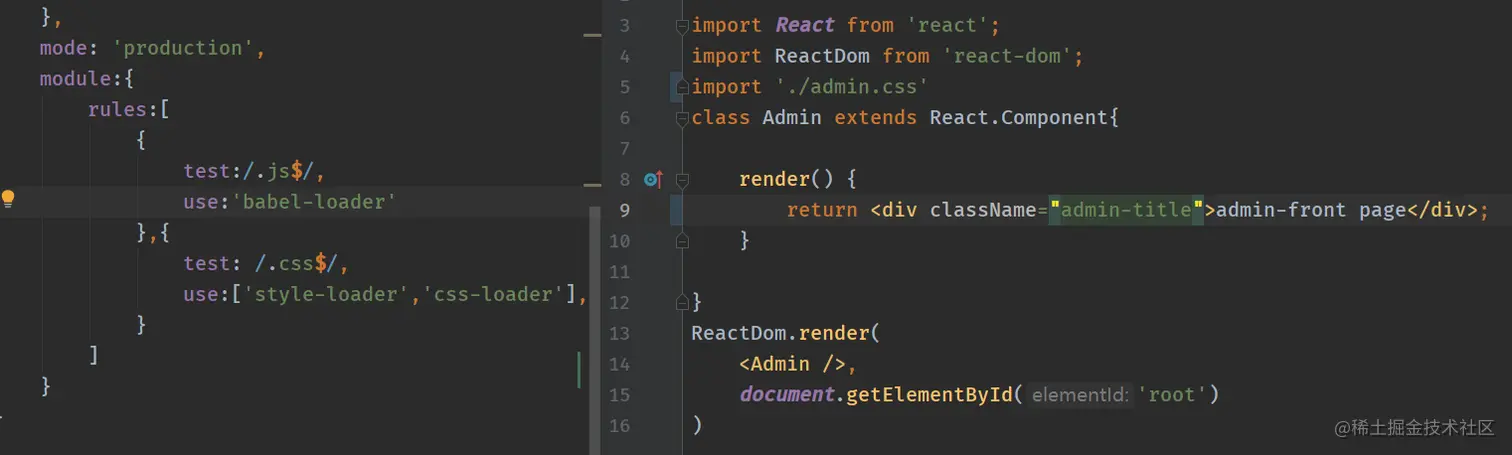Image resolution: width=1512 pixels, height=455 pixels.
Task: Click the override gutter icon beside render()
Action: 654,180
